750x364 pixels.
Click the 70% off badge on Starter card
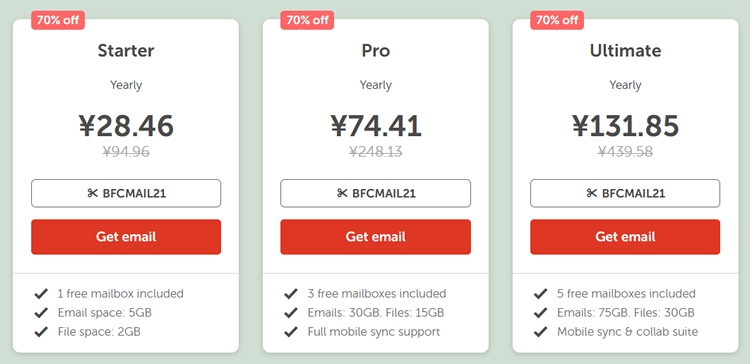pyautogui.click(x=58, y=20)
